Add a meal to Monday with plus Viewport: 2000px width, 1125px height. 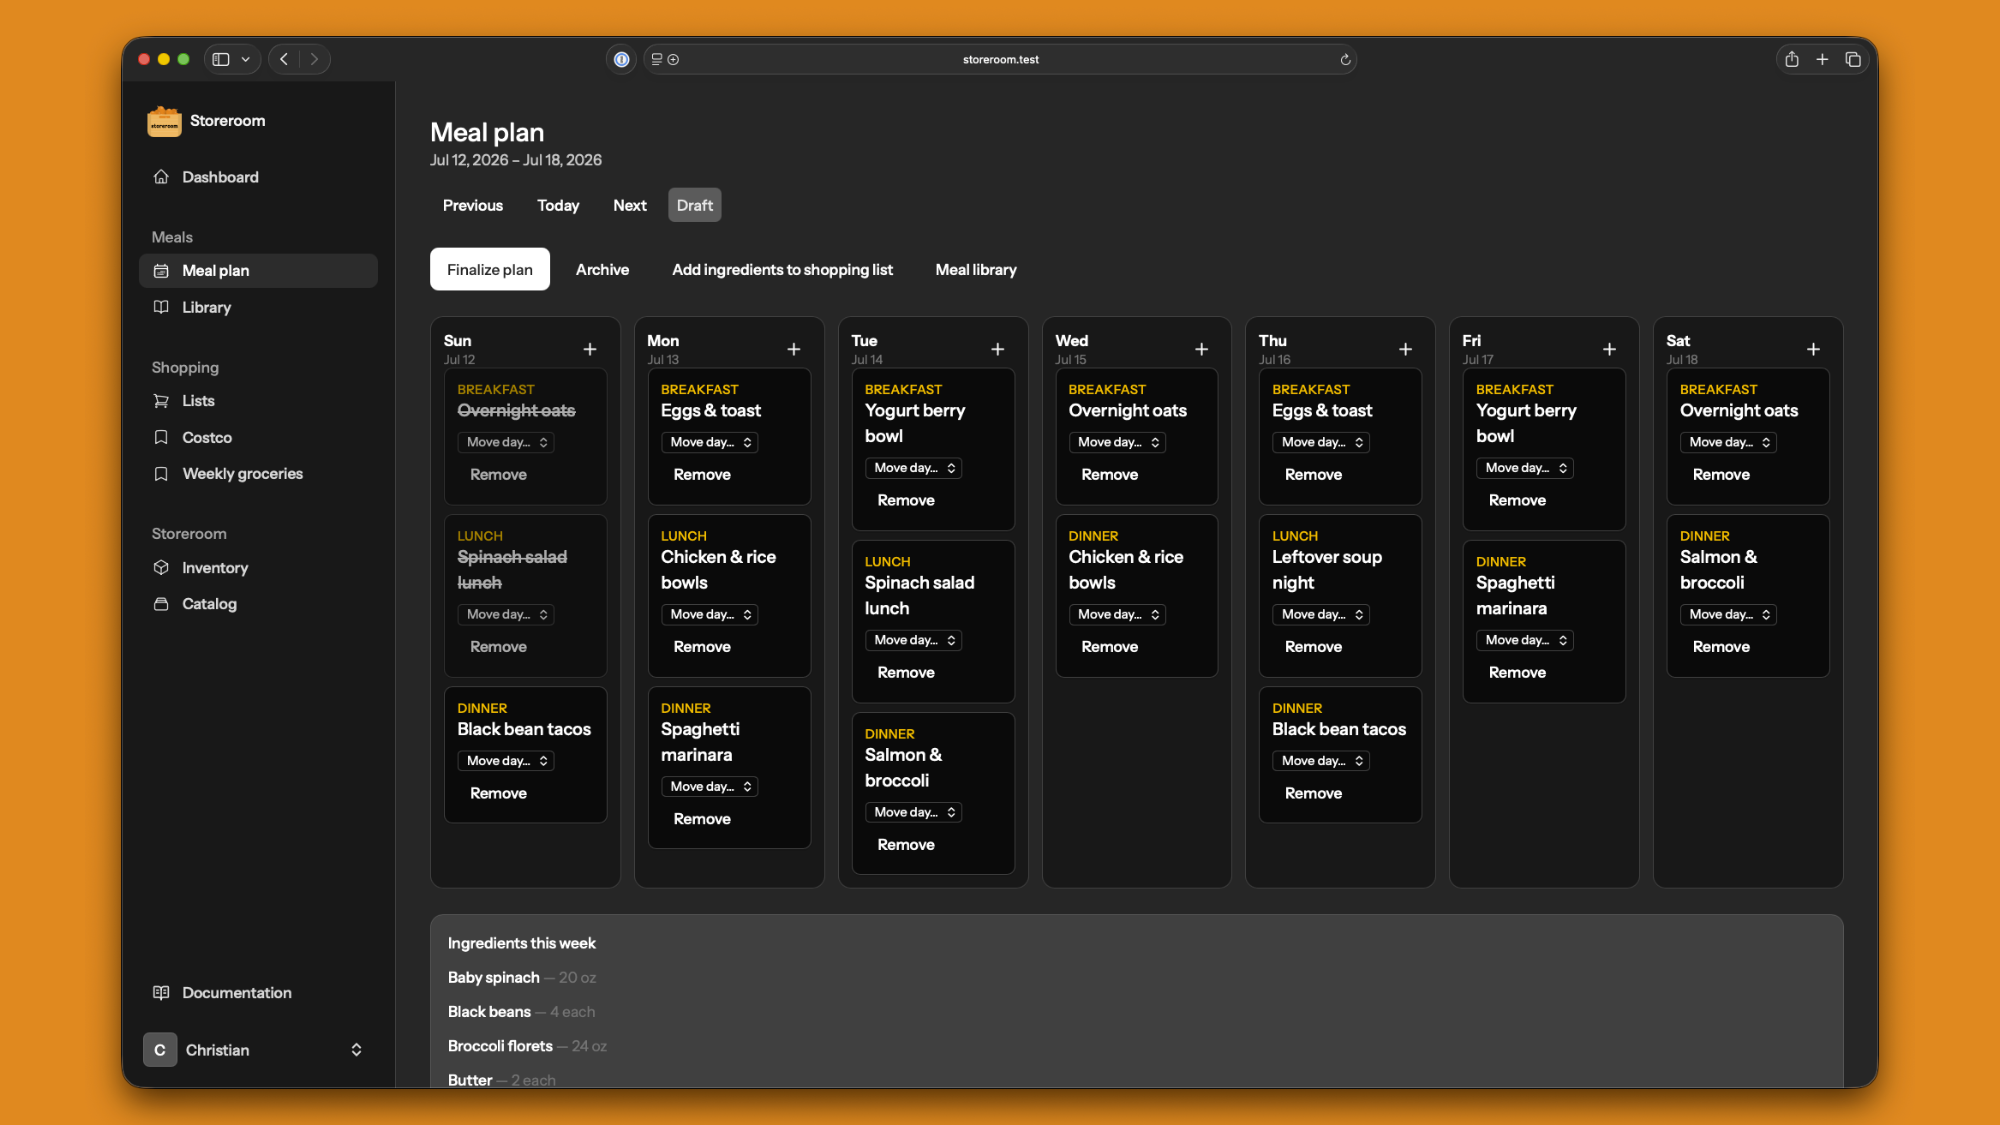click(794, 349)
